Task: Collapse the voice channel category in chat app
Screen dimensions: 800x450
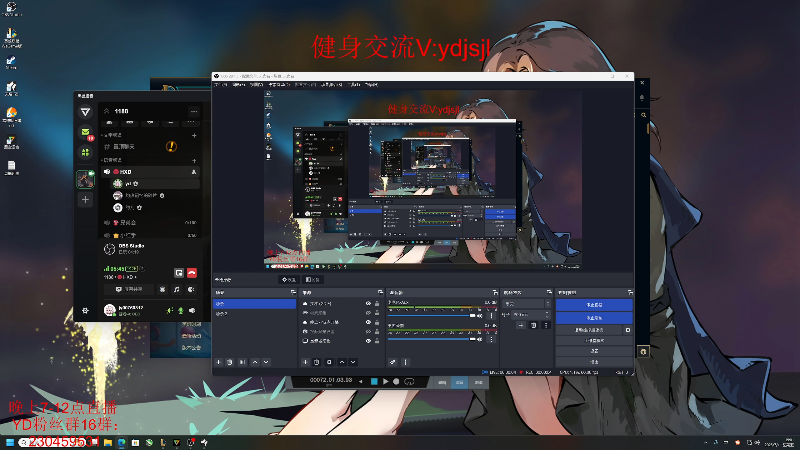Action: 113,160
